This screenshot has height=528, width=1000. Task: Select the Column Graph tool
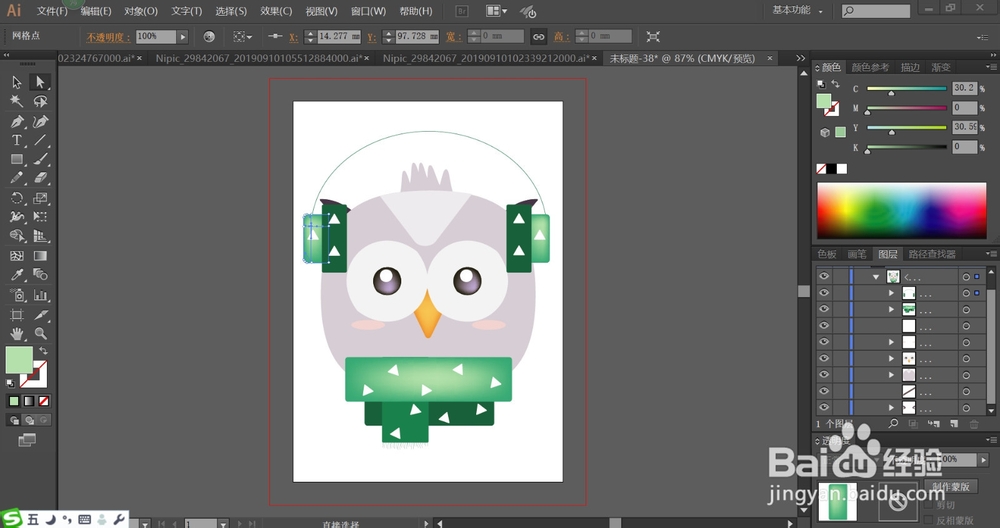pos(40,295)
